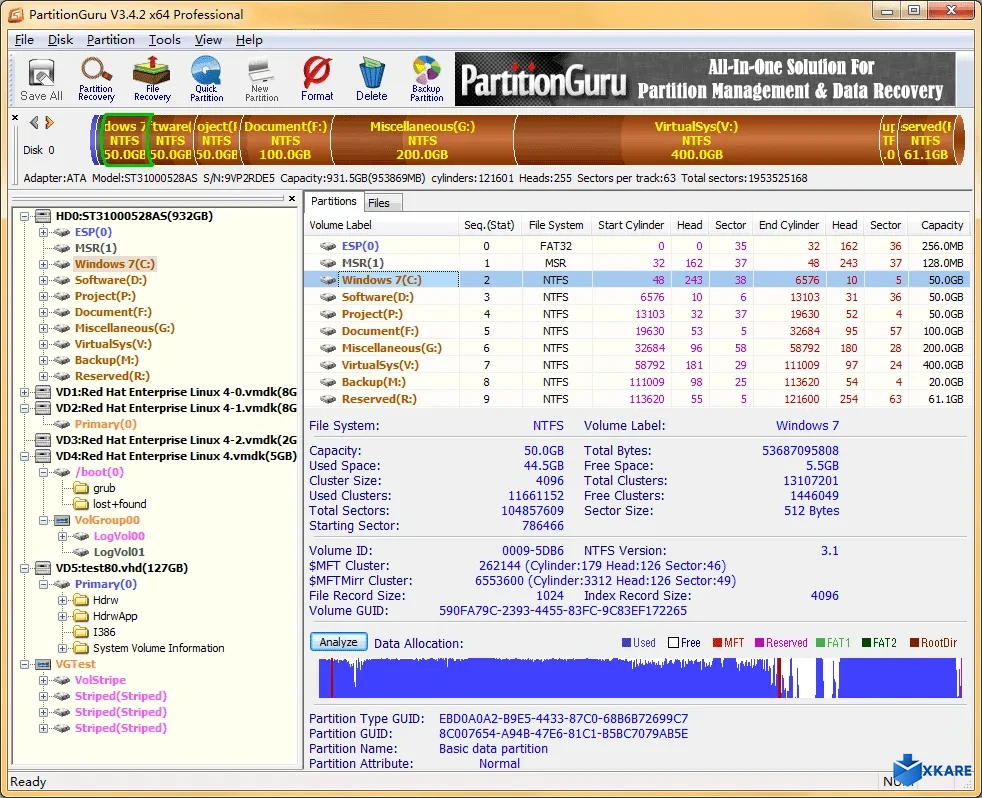Select Document(F:) block in disk map
The height and width of the screenshot is (798, 982).
coord(286,140)
